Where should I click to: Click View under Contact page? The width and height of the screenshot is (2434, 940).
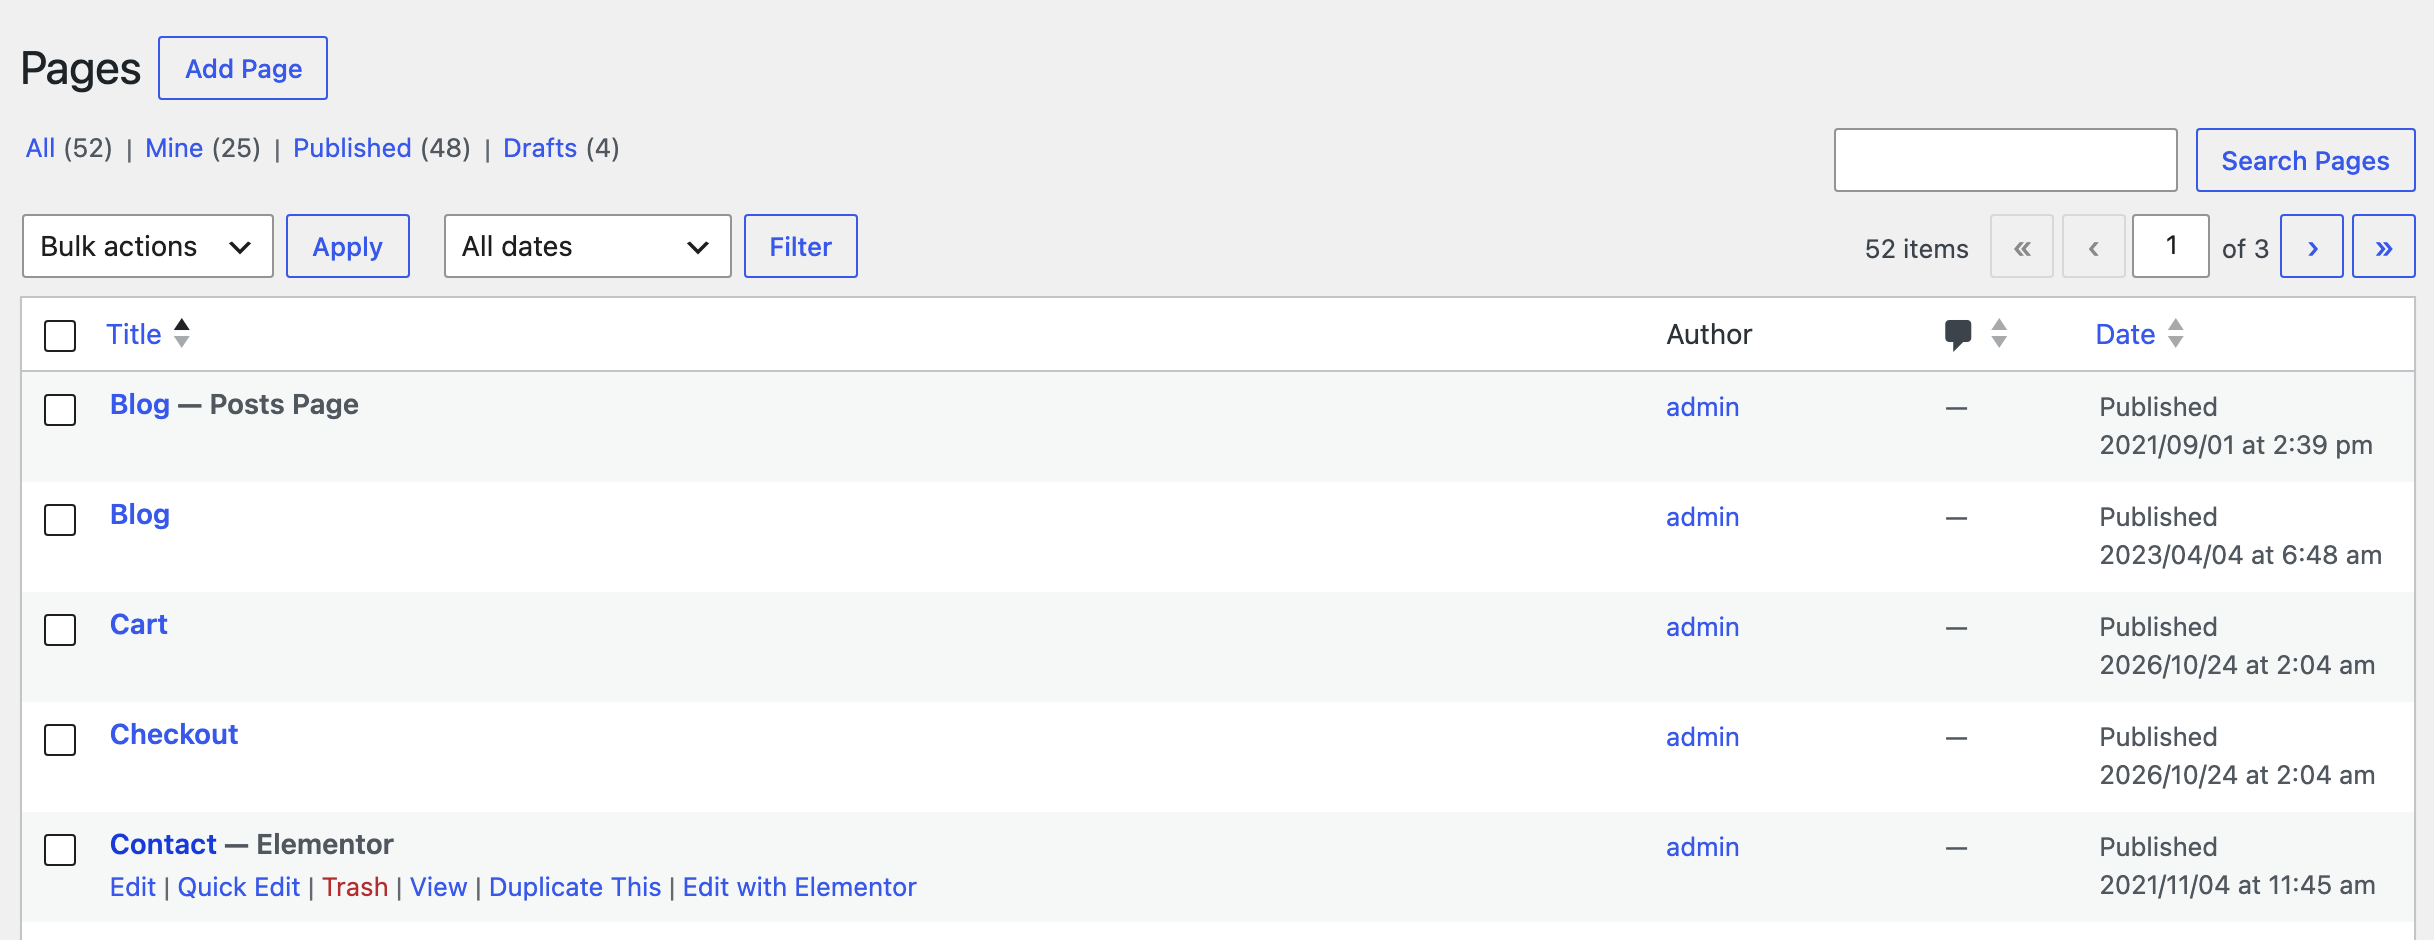tap(438, 887)
